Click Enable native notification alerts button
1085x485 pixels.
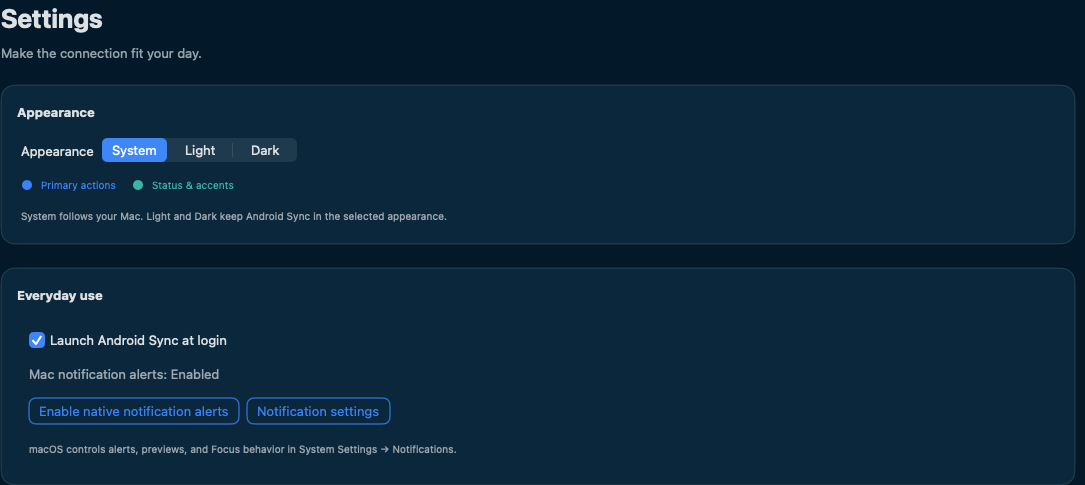(134, 411)
